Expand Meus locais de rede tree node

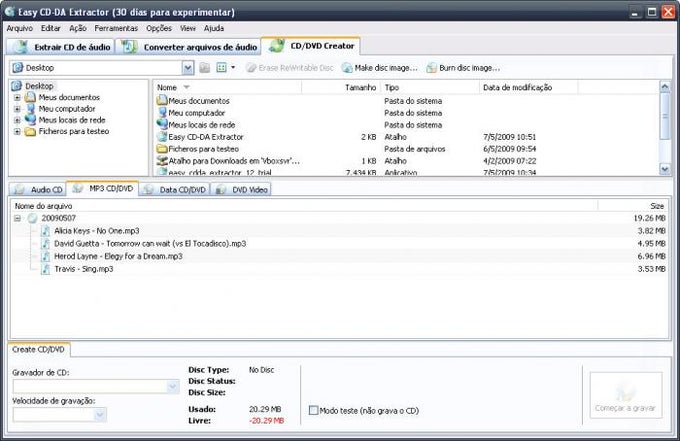(17, 120)
